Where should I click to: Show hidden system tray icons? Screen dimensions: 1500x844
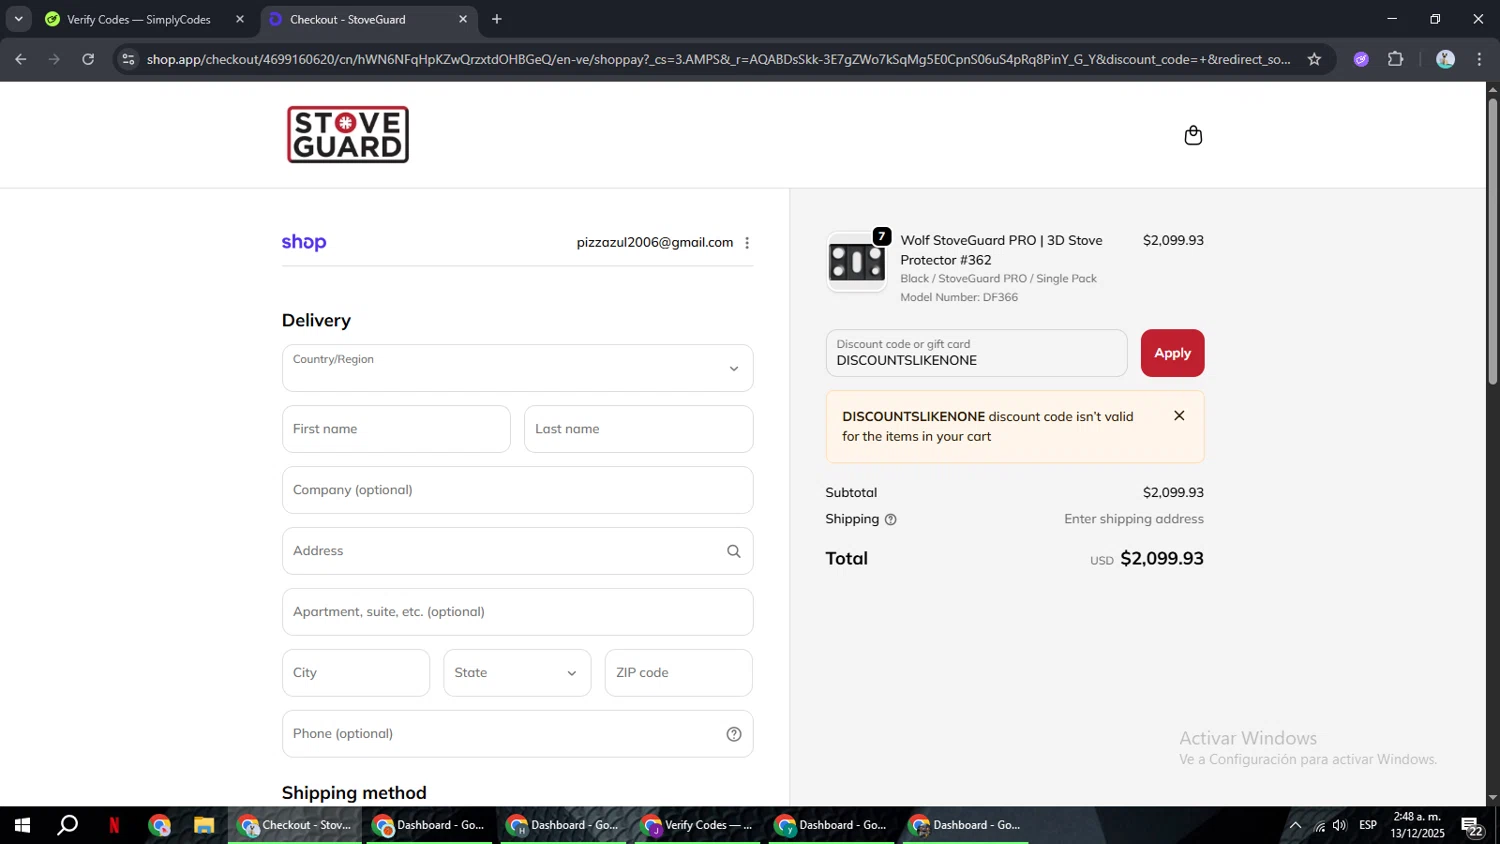click(1295, 826)
